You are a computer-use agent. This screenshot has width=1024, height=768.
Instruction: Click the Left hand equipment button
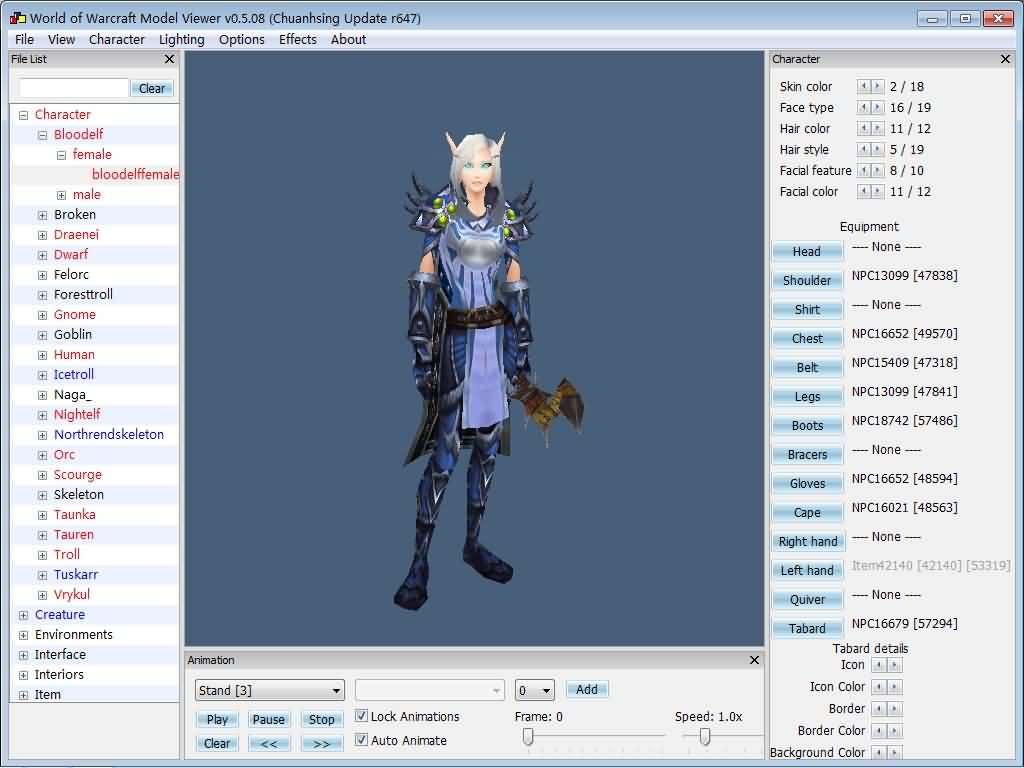807,570
